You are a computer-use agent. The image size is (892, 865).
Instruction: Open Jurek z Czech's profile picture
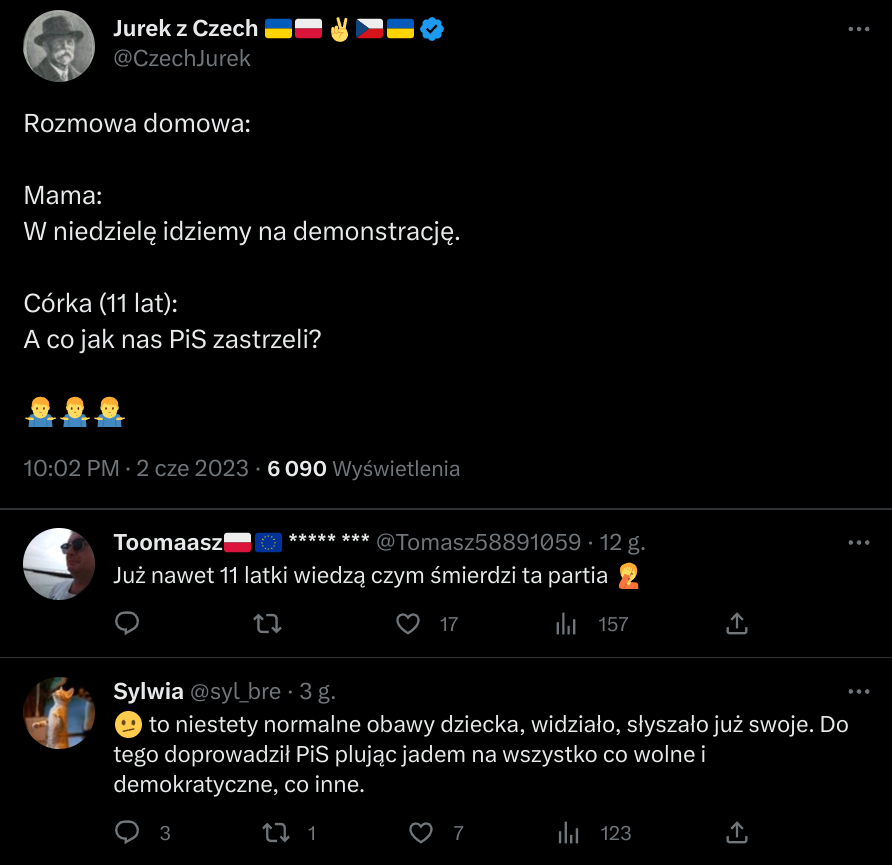[58, 45]
